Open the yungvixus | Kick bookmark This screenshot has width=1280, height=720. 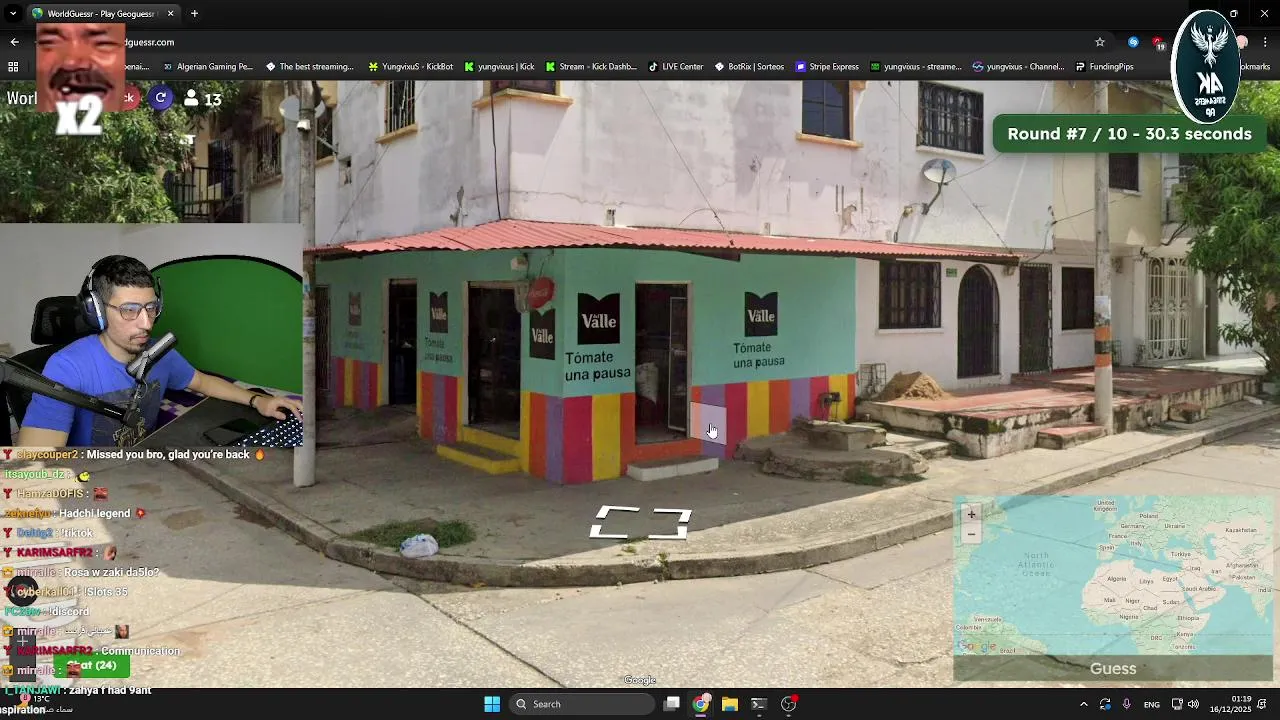(499, 67)
